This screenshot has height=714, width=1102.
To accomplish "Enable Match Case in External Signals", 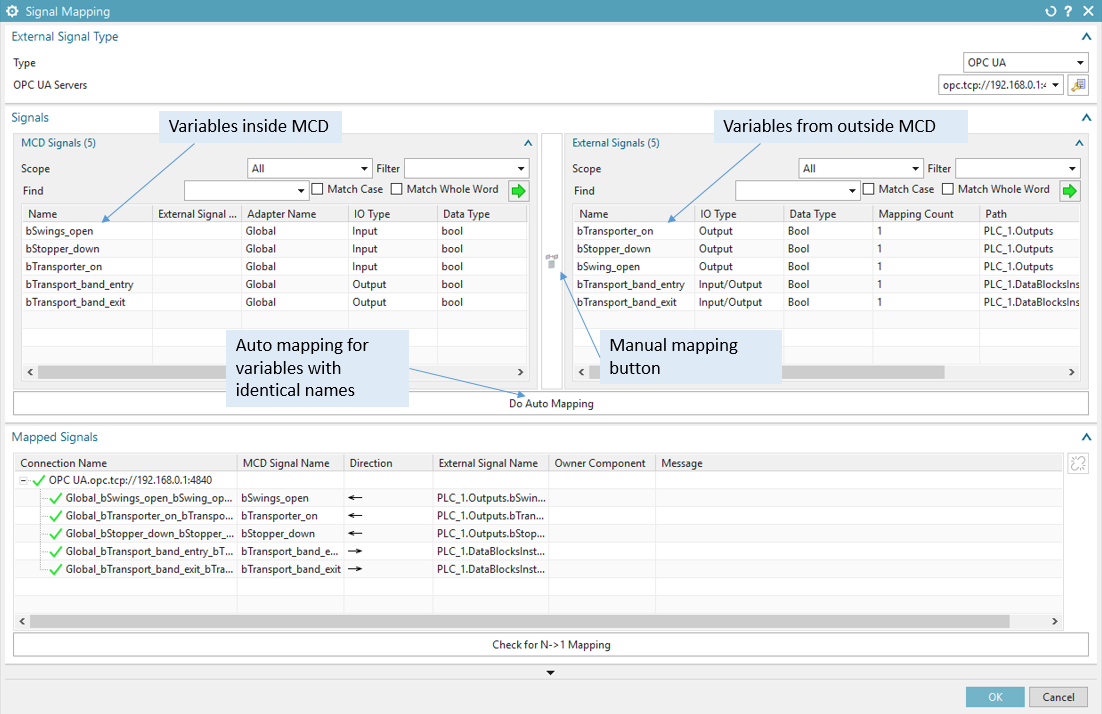I will coord(869,189).
